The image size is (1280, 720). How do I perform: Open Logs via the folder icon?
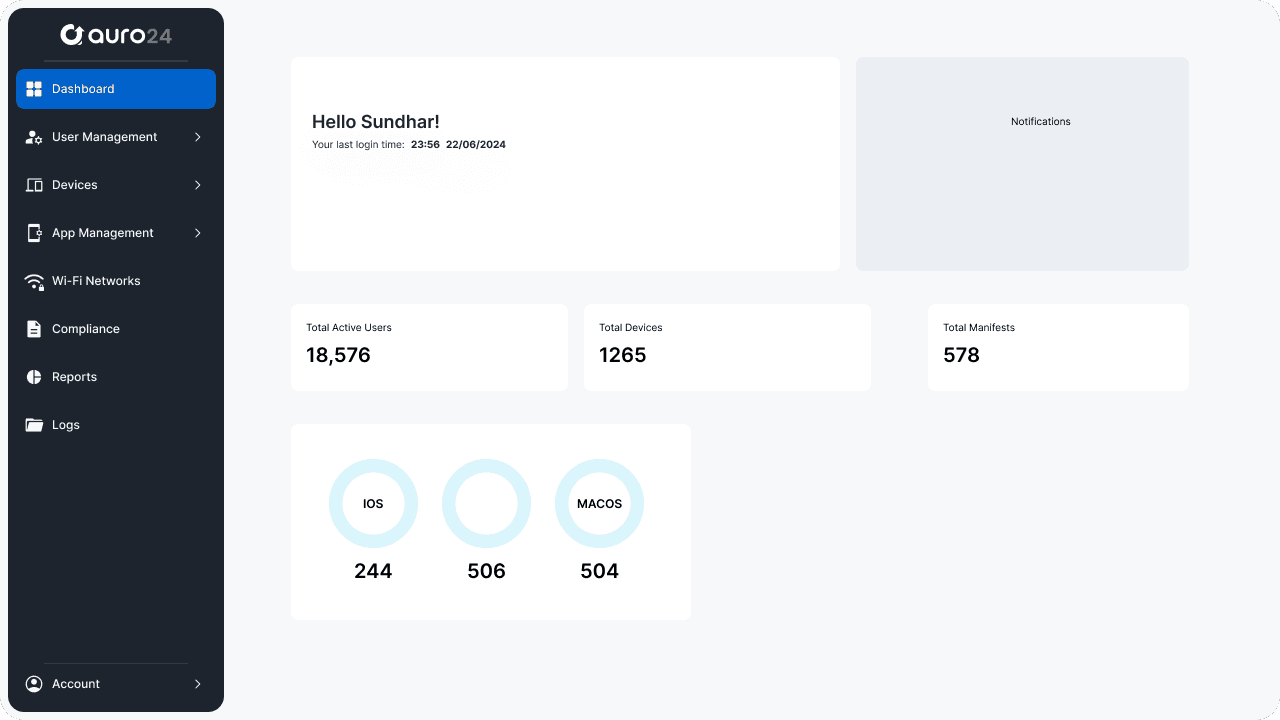[33, 425]
